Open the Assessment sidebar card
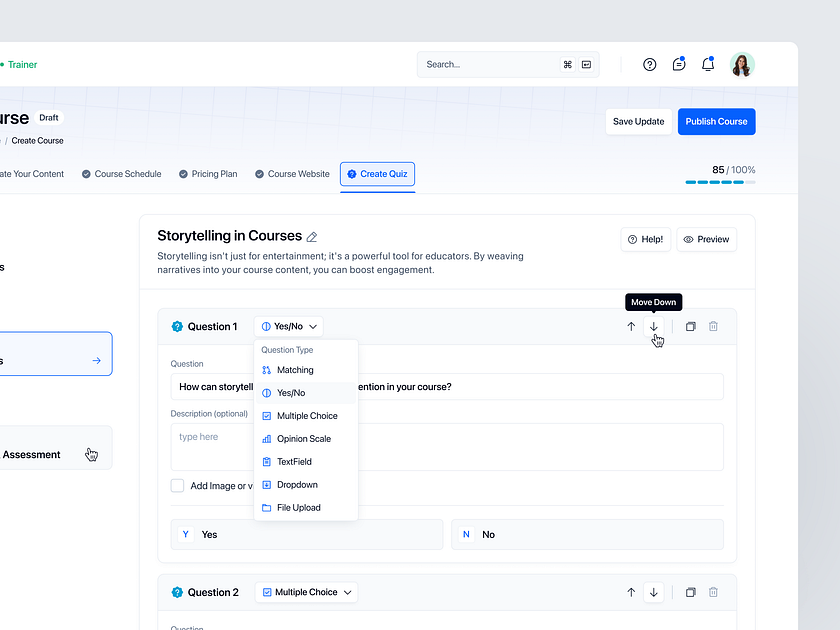Image resolution: width=840 pixels, height=630 pixels. click(x=54, y=448)
